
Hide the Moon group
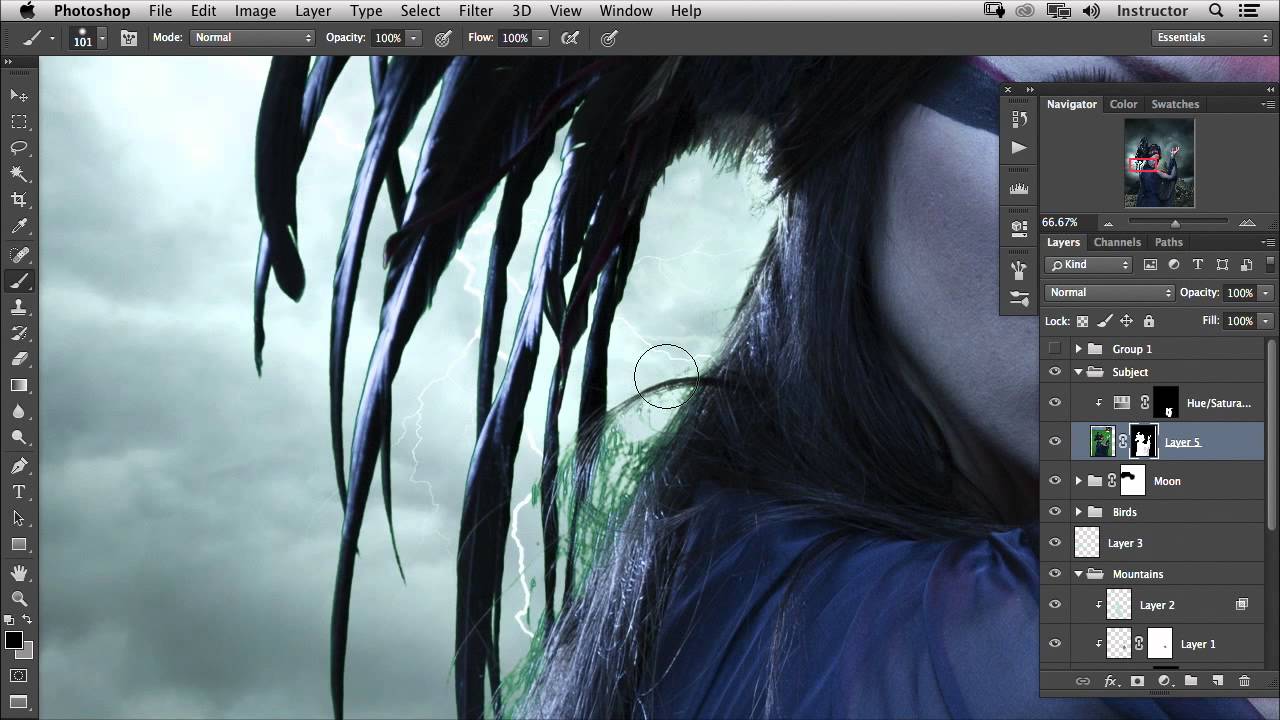tap(1054, 481)
